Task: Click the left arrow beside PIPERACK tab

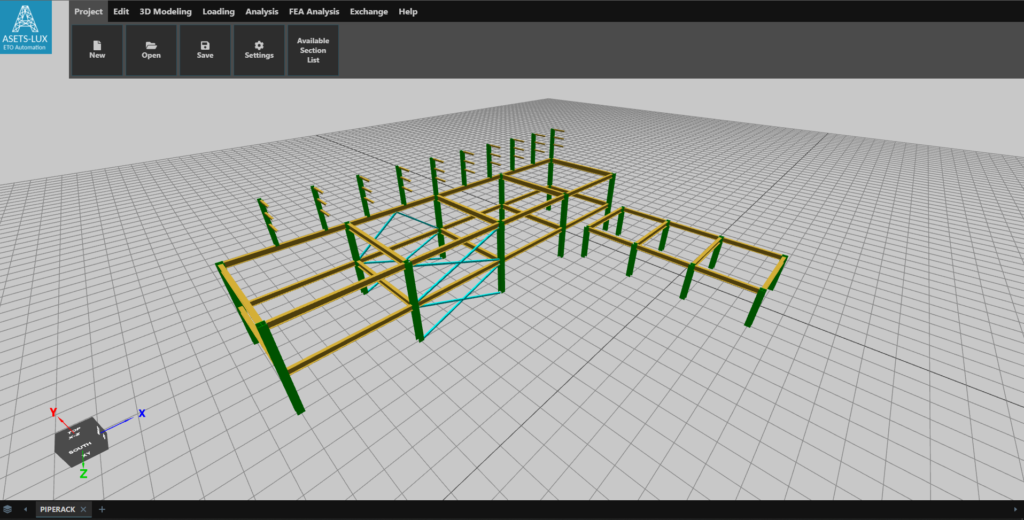Action: [25, 510]
